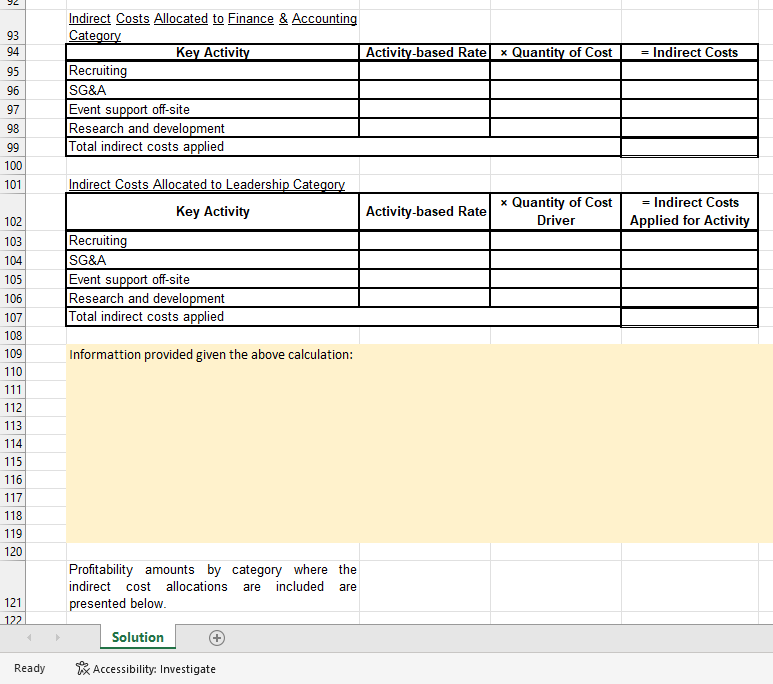Select Research and development cell in row 98
The height and width of the screenshot is (684, 773).
tap(212, 128)
